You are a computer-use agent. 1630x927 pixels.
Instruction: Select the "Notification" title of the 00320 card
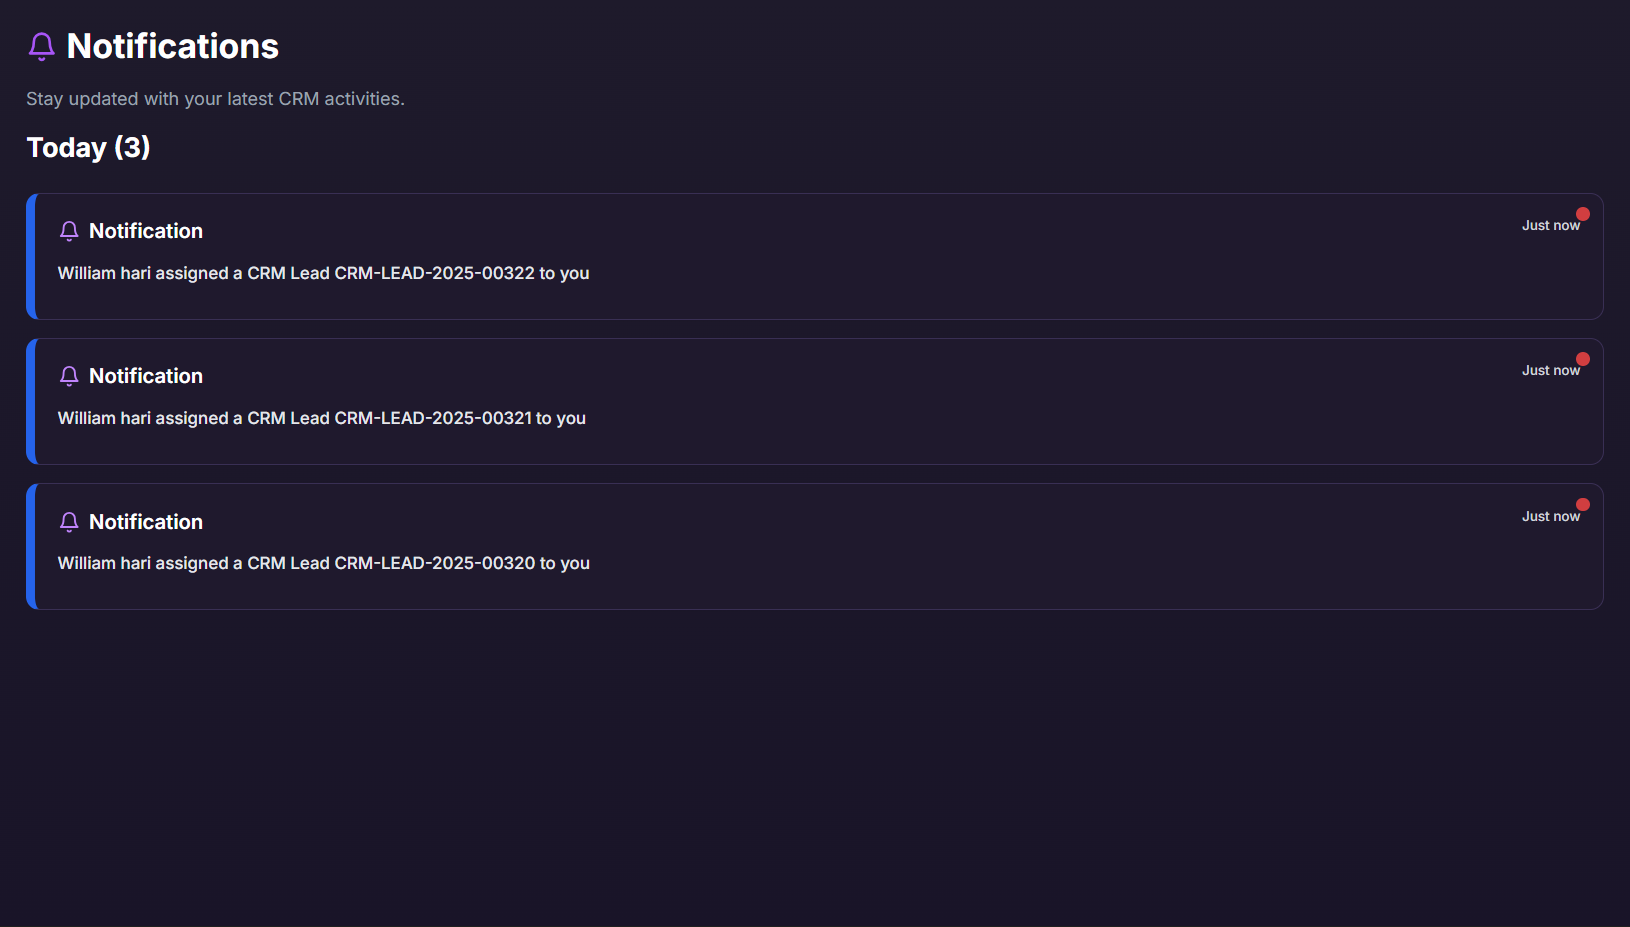click(146, 522)
